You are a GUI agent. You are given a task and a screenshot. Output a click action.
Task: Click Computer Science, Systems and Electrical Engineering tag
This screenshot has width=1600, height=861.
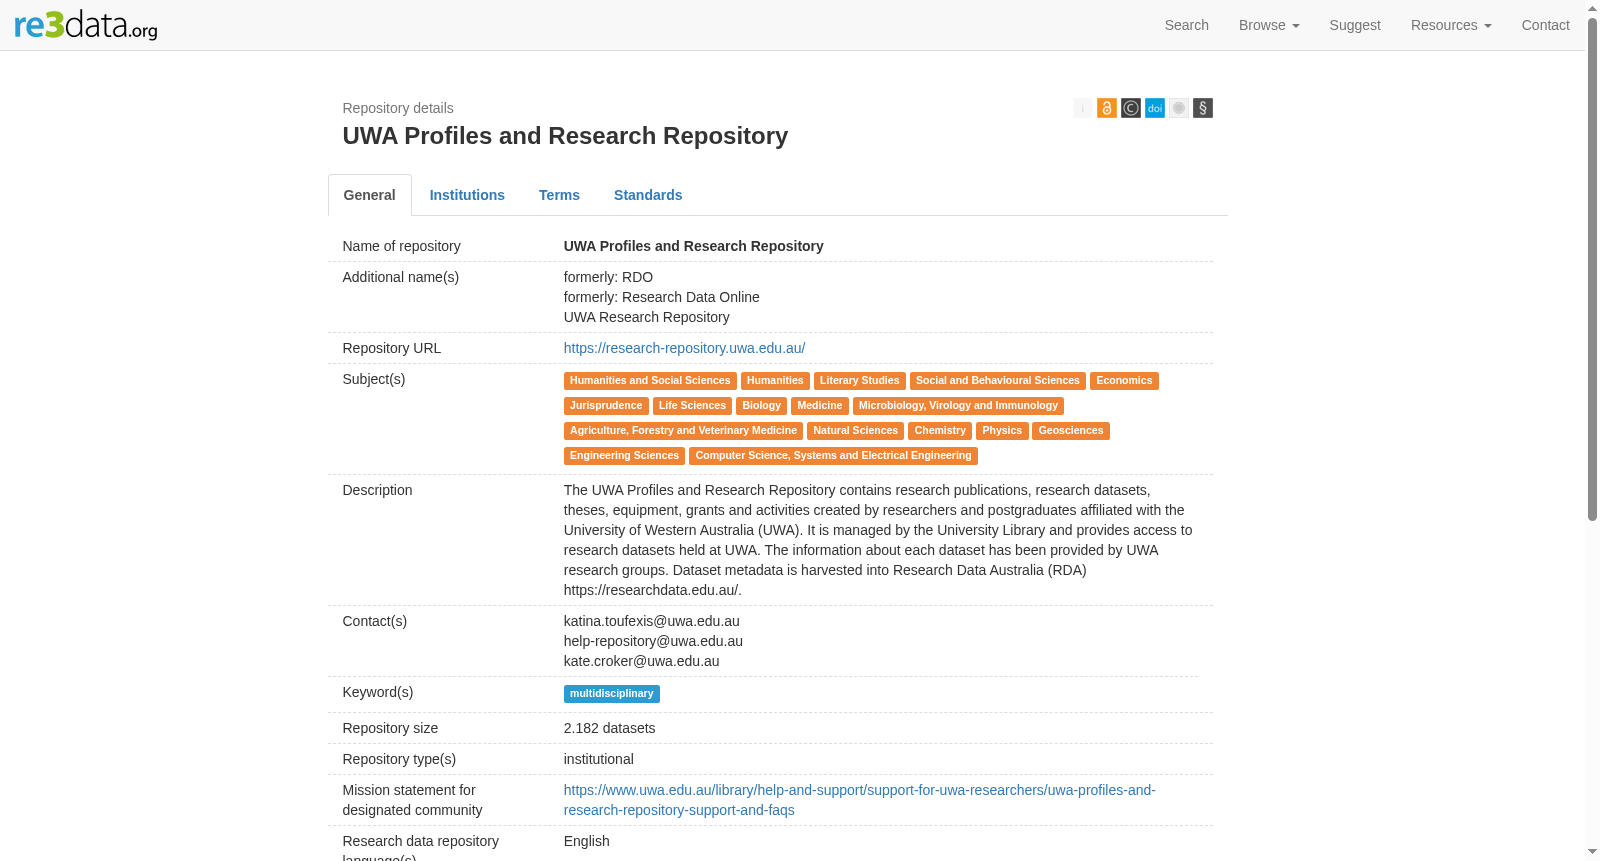pyautogui.click(x=833, y=456)
